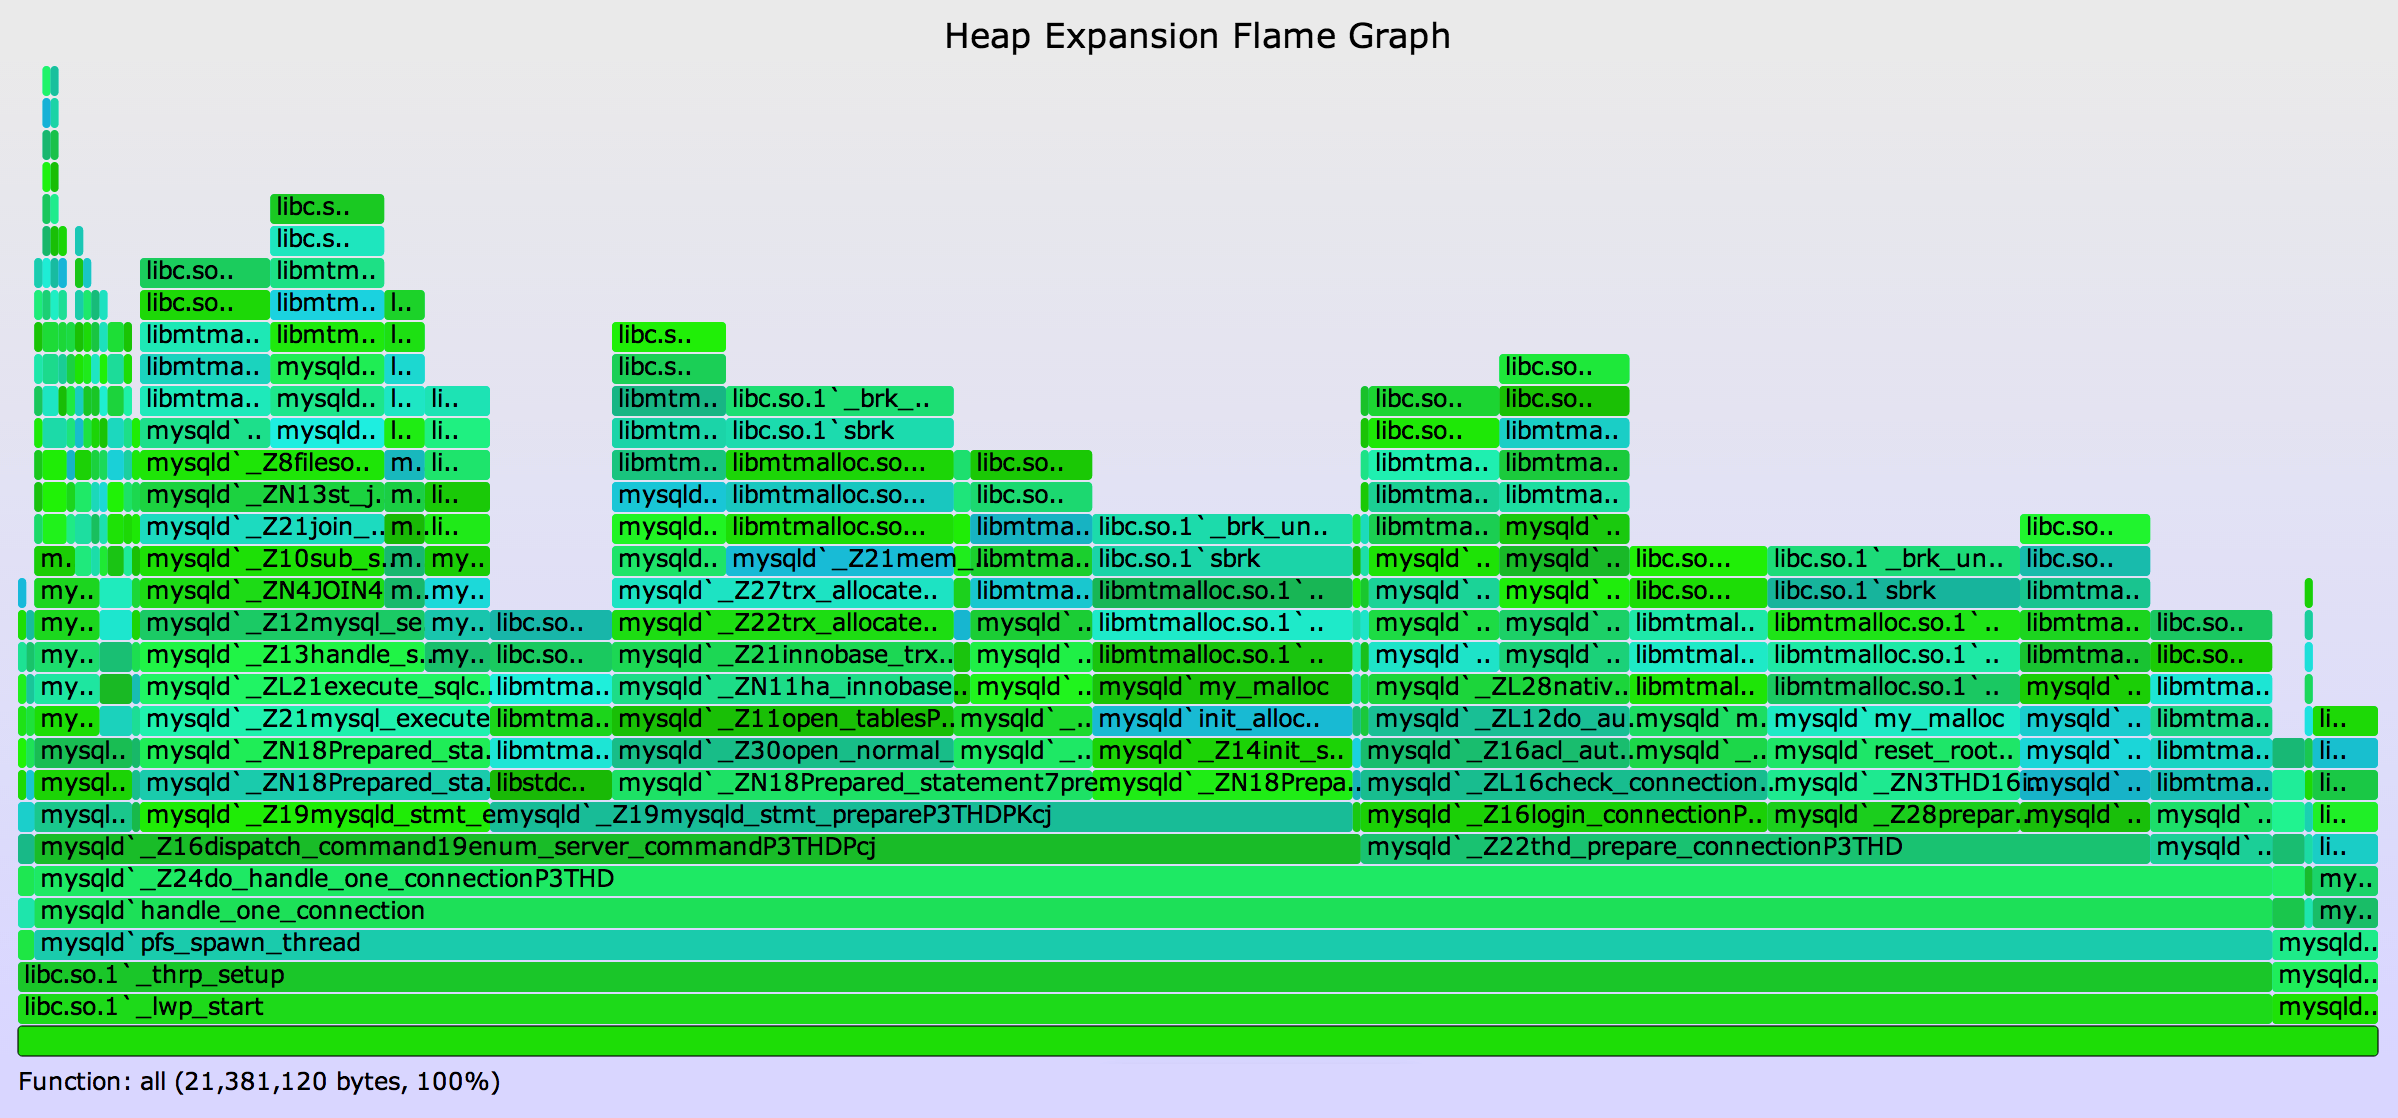Open the mysqld`handle_one_connection frame
The height and width of the screenshot is (1118, 2398).
(1150, 911)
